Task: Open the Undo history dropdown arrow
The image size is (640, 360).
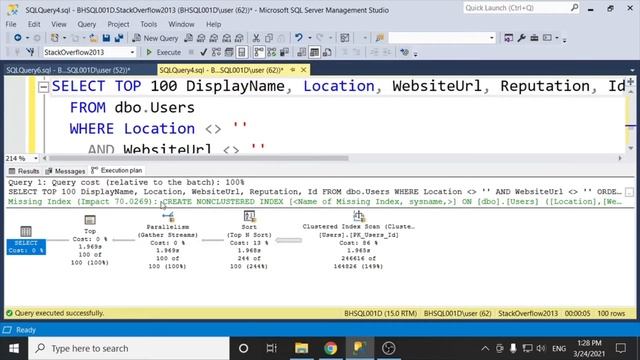Action: pyautogui.click(x=309, y=38)
